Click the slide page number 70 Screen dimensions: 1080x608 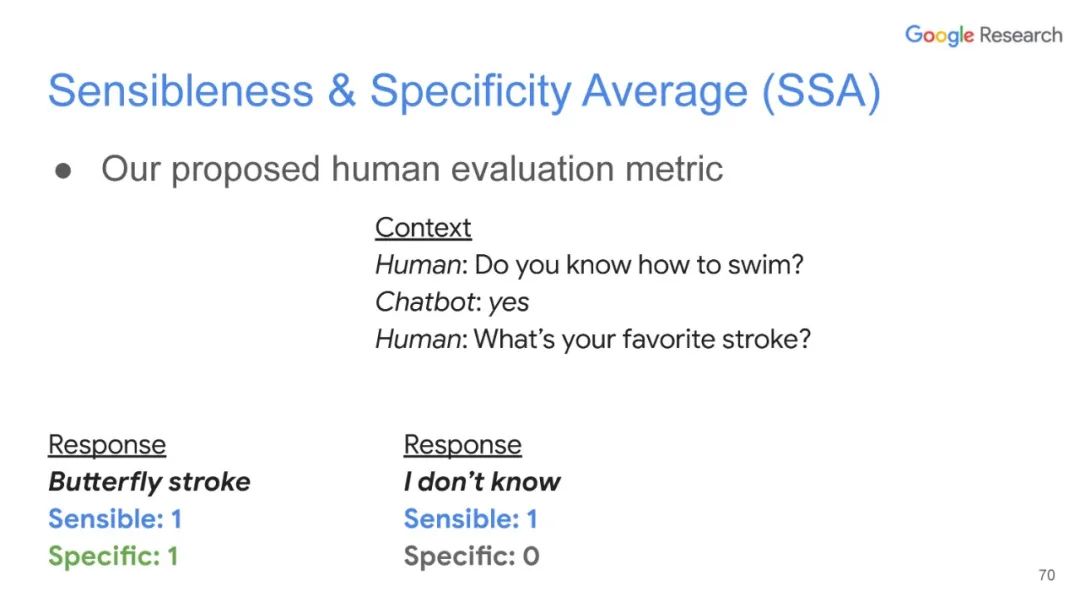[x=1046, y=575]
